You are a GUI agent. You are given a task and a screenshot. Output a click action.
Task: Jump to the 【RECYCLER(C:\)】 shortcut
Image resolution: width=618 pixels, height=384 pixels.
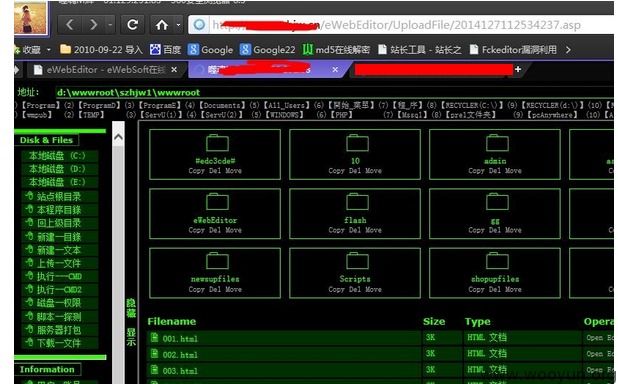click(471, 106)
